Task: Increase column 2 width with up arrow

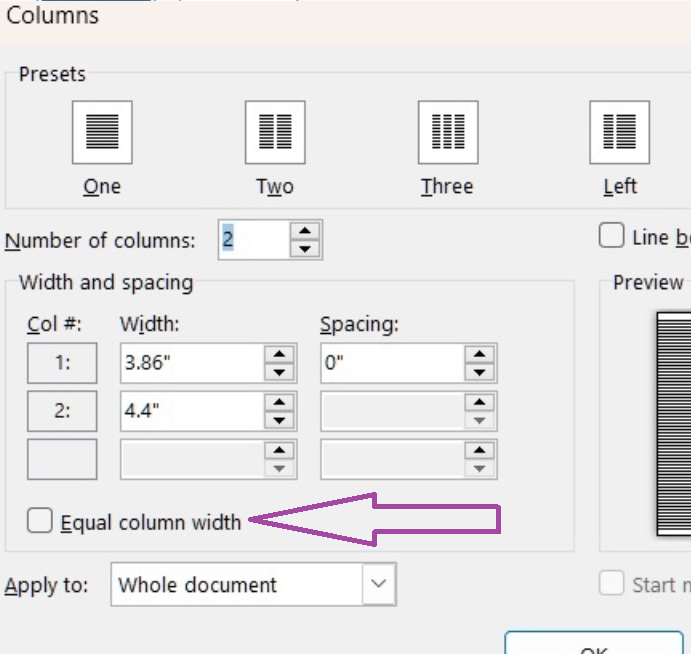Action: 279,402
